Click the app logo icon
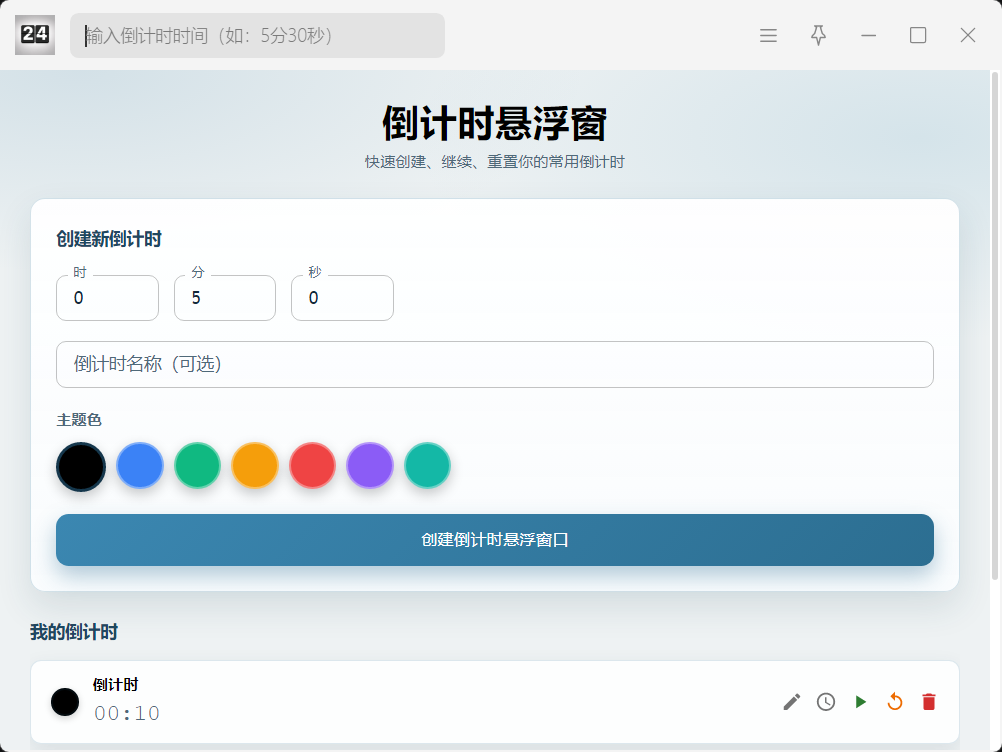Viewport: 1002px width, 752px height. tap(35, 35)
